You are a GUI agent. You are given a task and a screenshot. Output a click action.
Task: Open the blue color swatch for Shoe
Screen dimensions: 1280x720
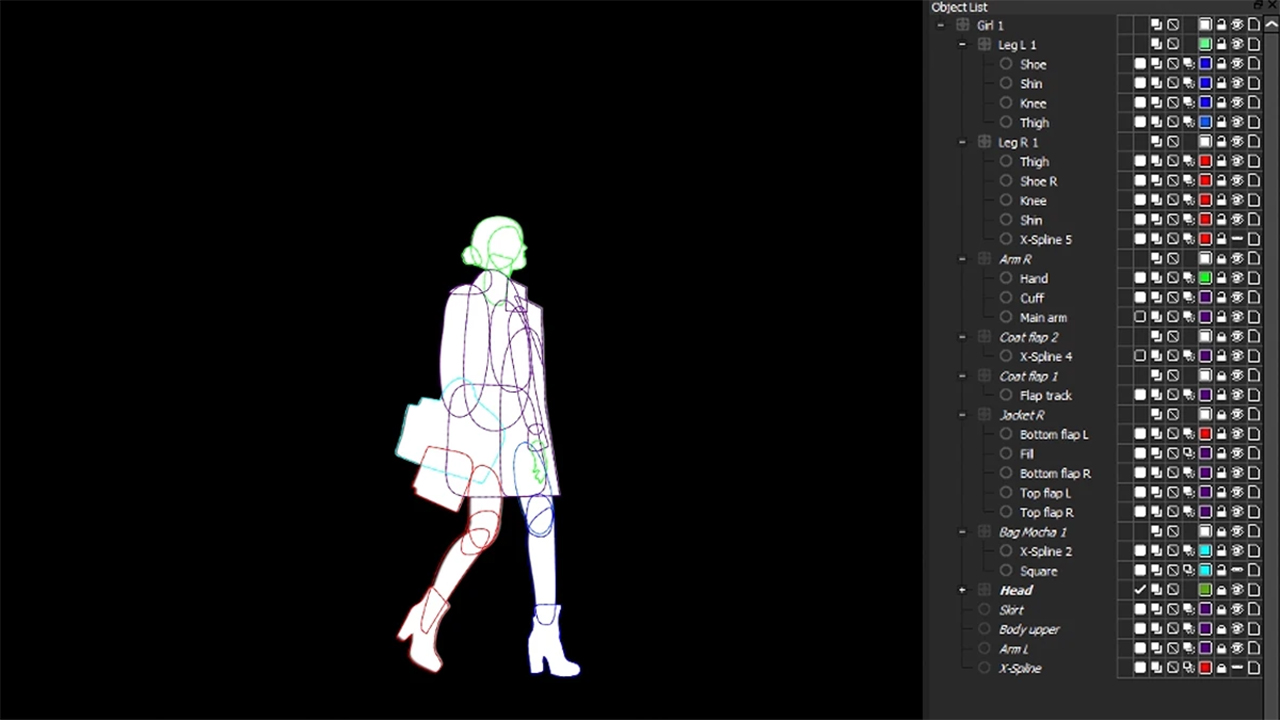tap(1205, 63)
